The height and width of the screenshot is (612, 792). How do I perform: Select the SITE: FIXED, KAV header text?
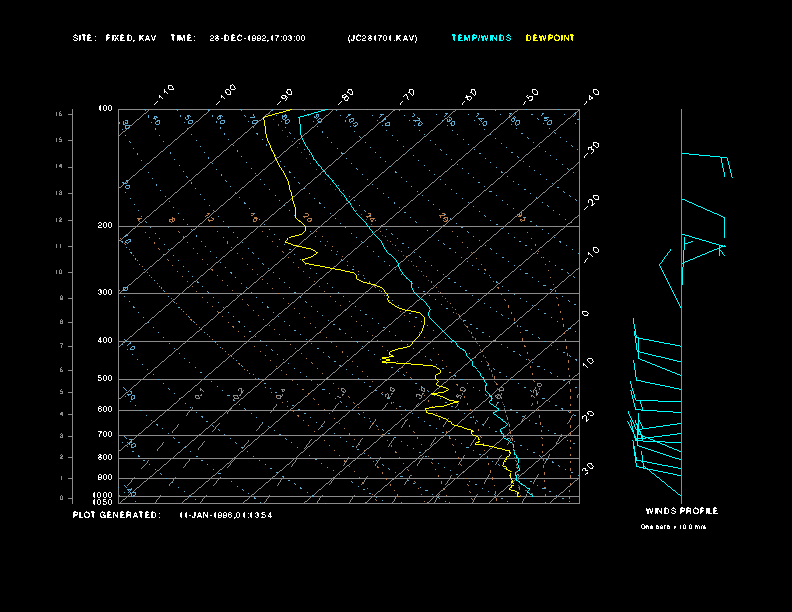[x=115, y=38]
